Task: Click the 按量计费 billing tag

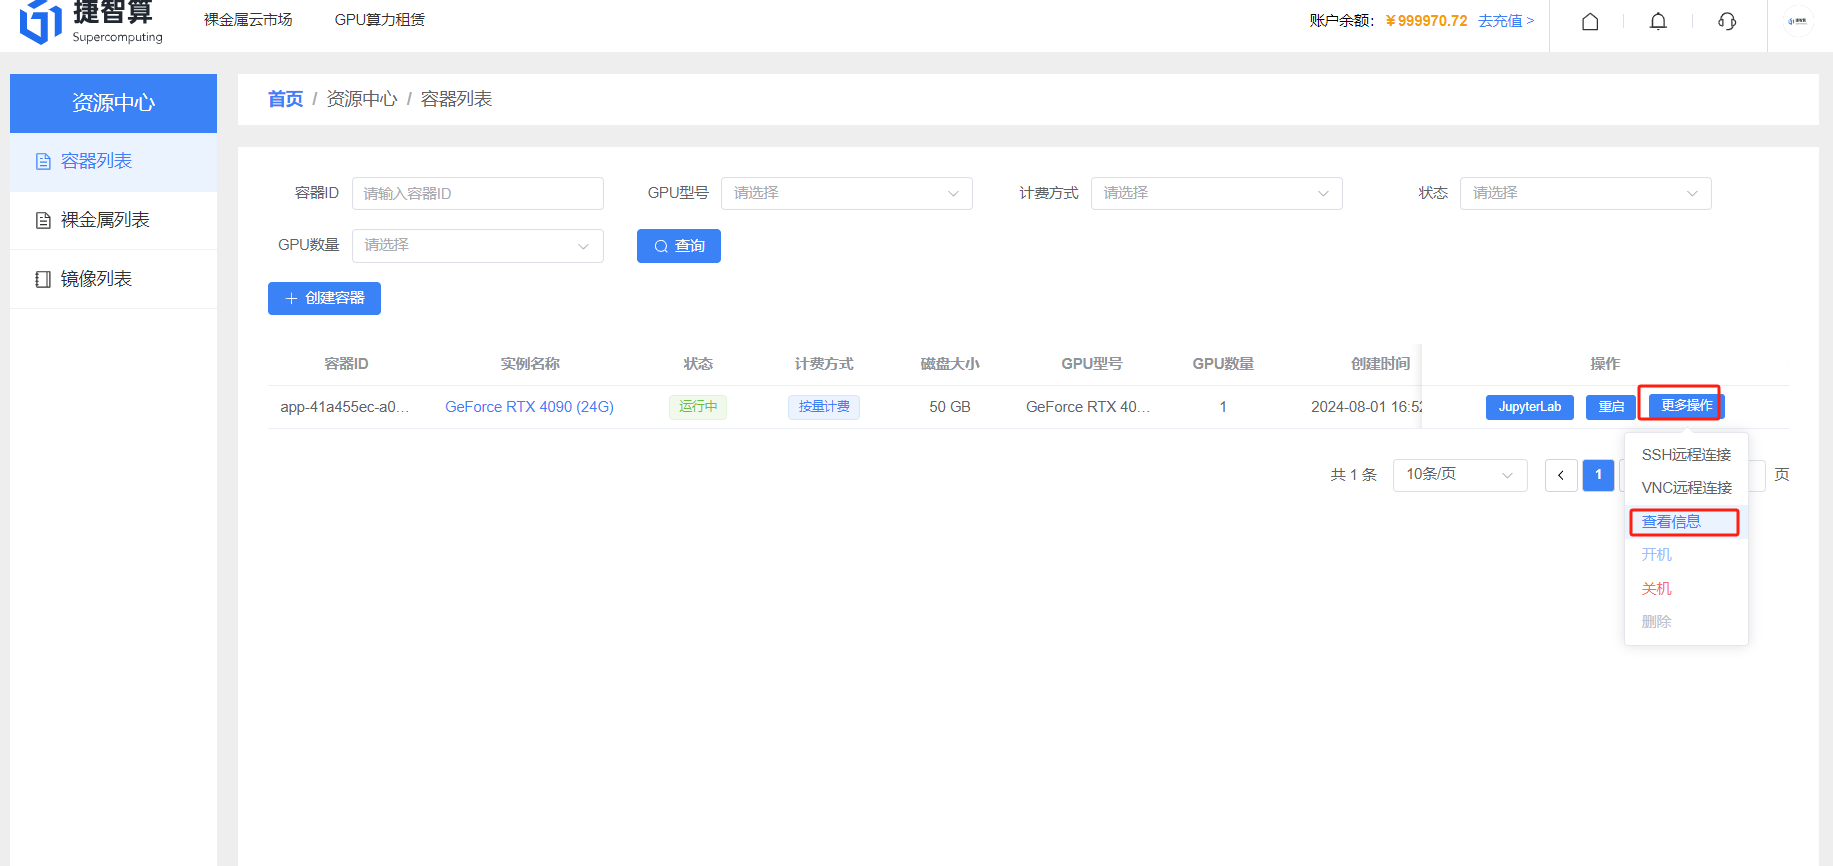Action: pyautogui.click(x=824, y=406)
